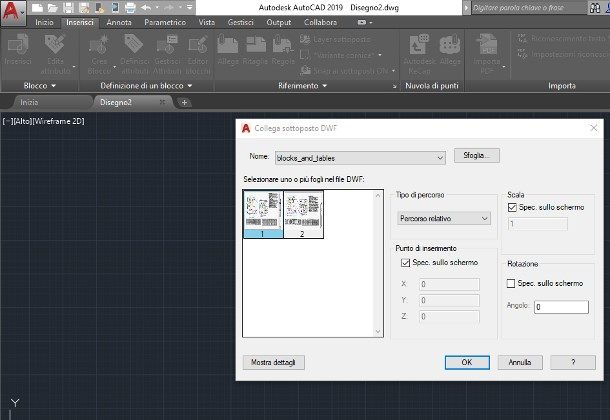The height and width of the screenshot is (420, 610).
Task: Open the Percorso relativo path type dropdown
Action: click(484, 218)
